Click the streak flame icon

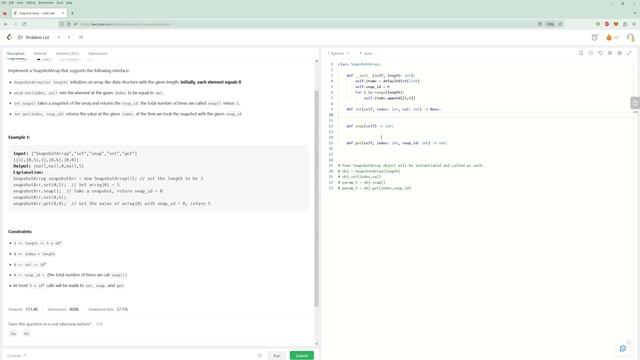609,38
